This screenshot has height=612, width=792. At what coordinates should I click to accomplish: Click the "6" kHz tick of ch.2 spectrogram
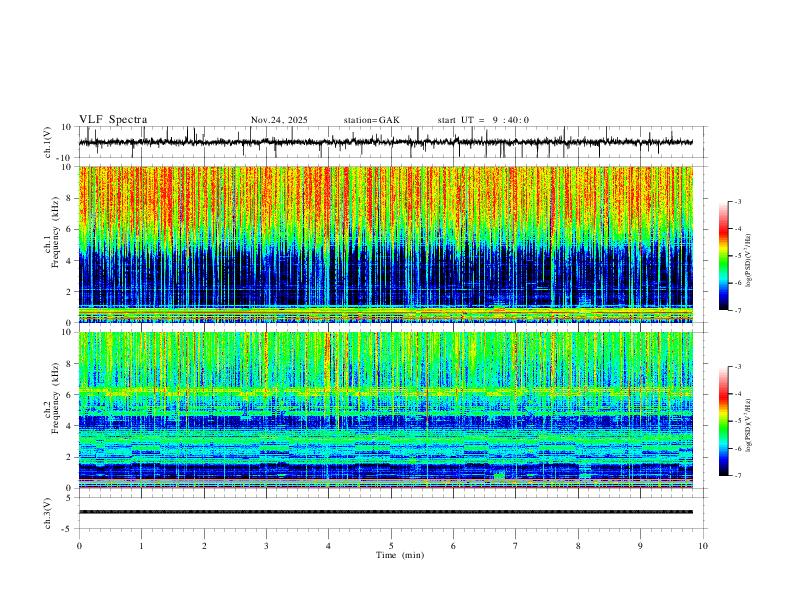pos(70,395)
